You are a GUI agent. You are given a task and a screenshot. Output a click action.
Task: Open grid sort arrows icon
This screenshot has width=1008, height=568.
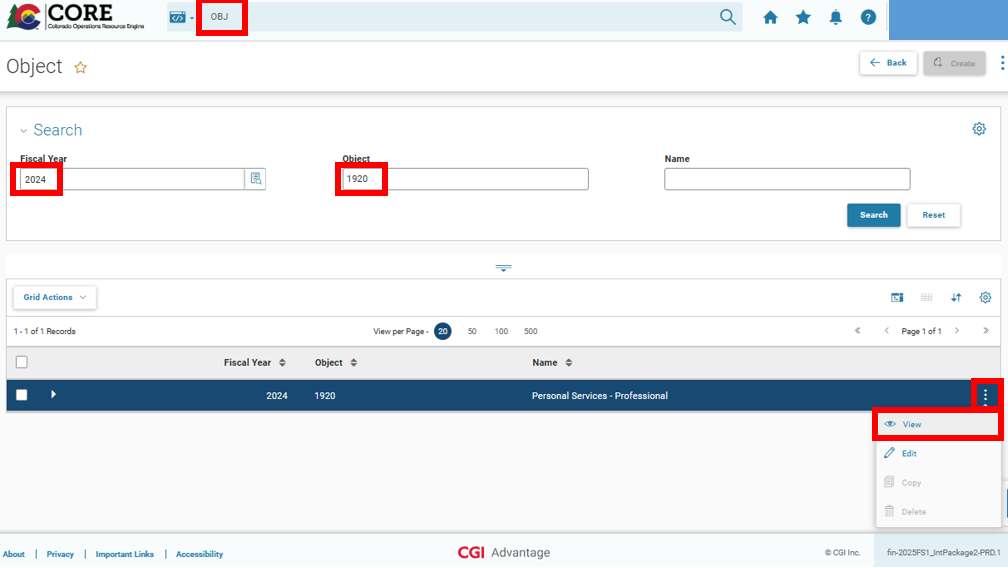(x=956, y=297)
